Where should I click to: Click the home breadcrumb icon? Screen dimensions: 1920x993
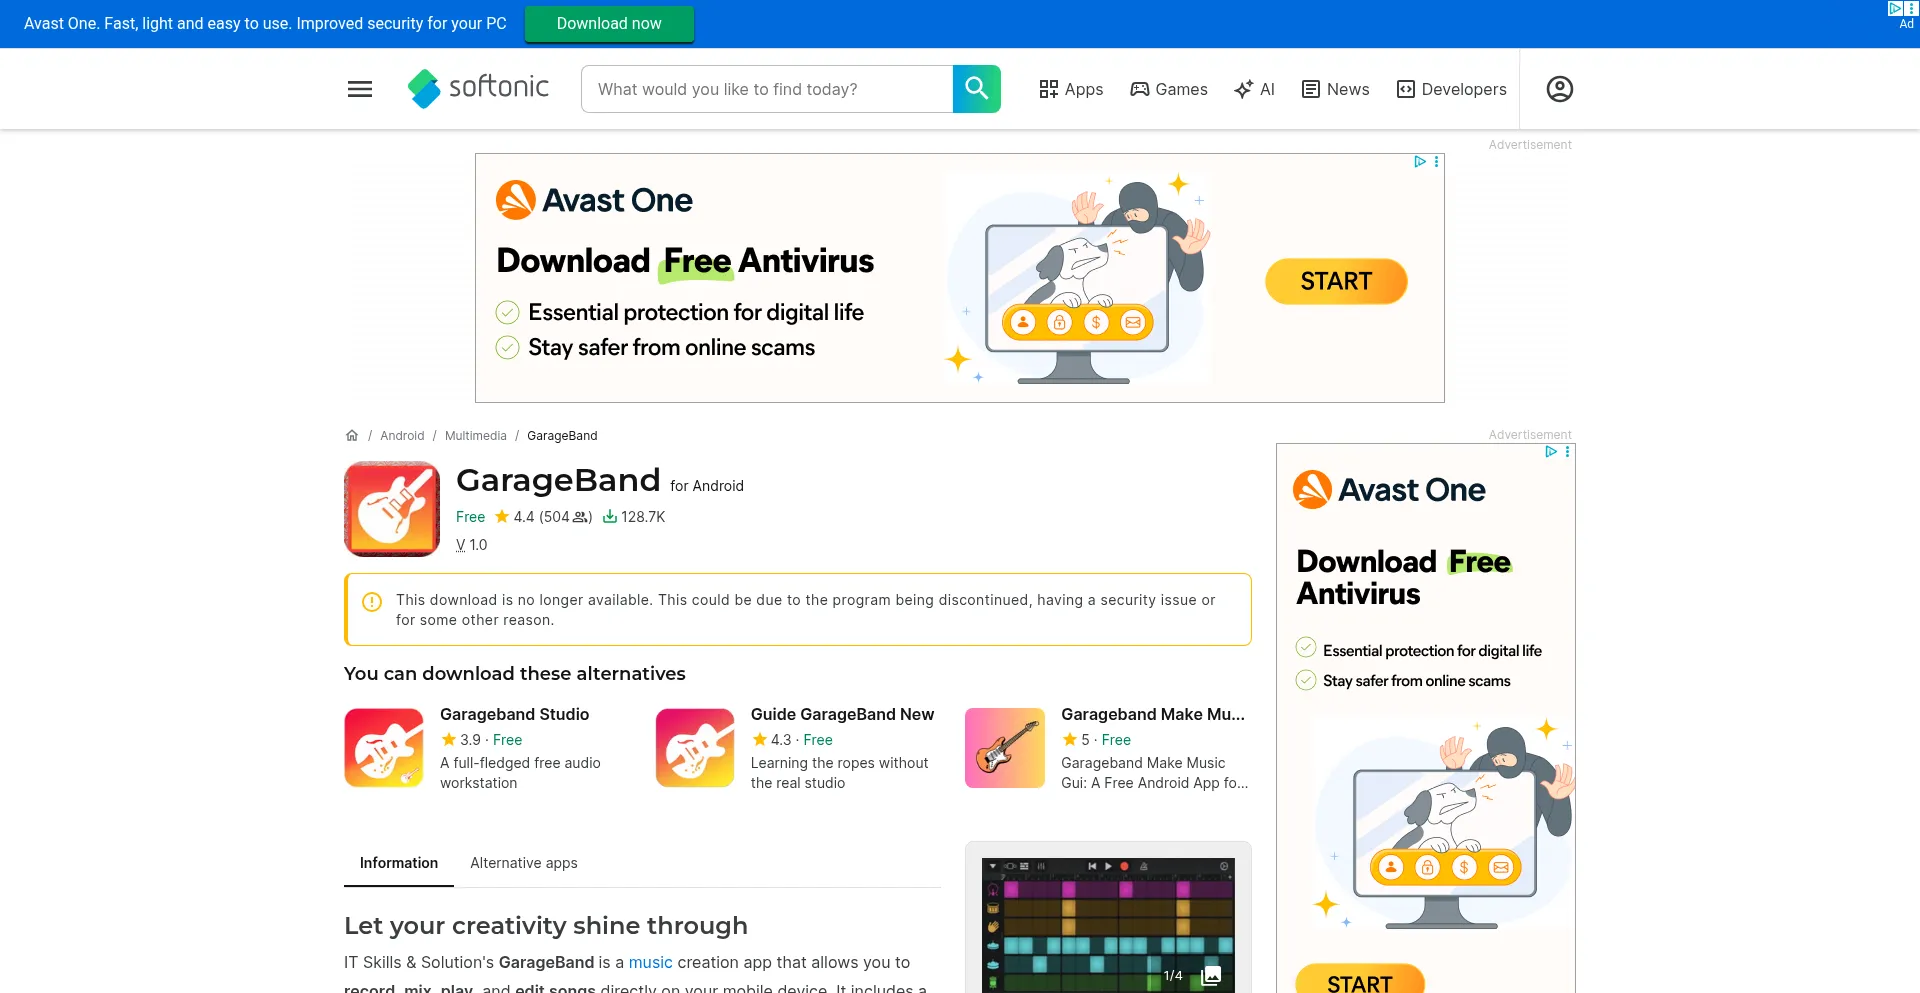coord(352,436)
